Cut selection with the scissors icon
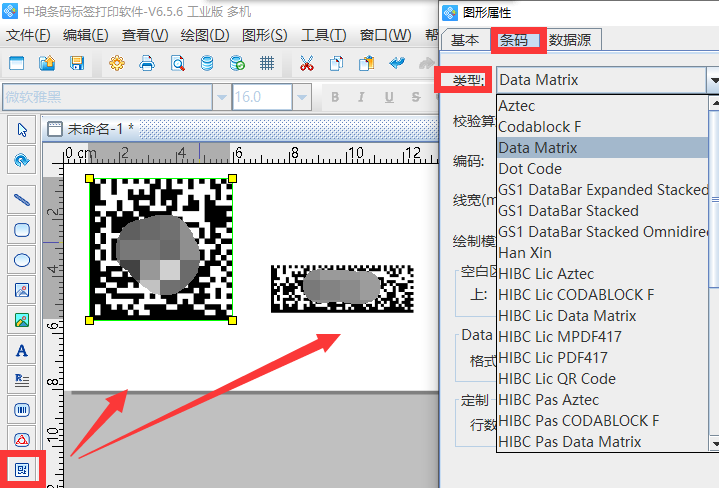 point(307,63)
